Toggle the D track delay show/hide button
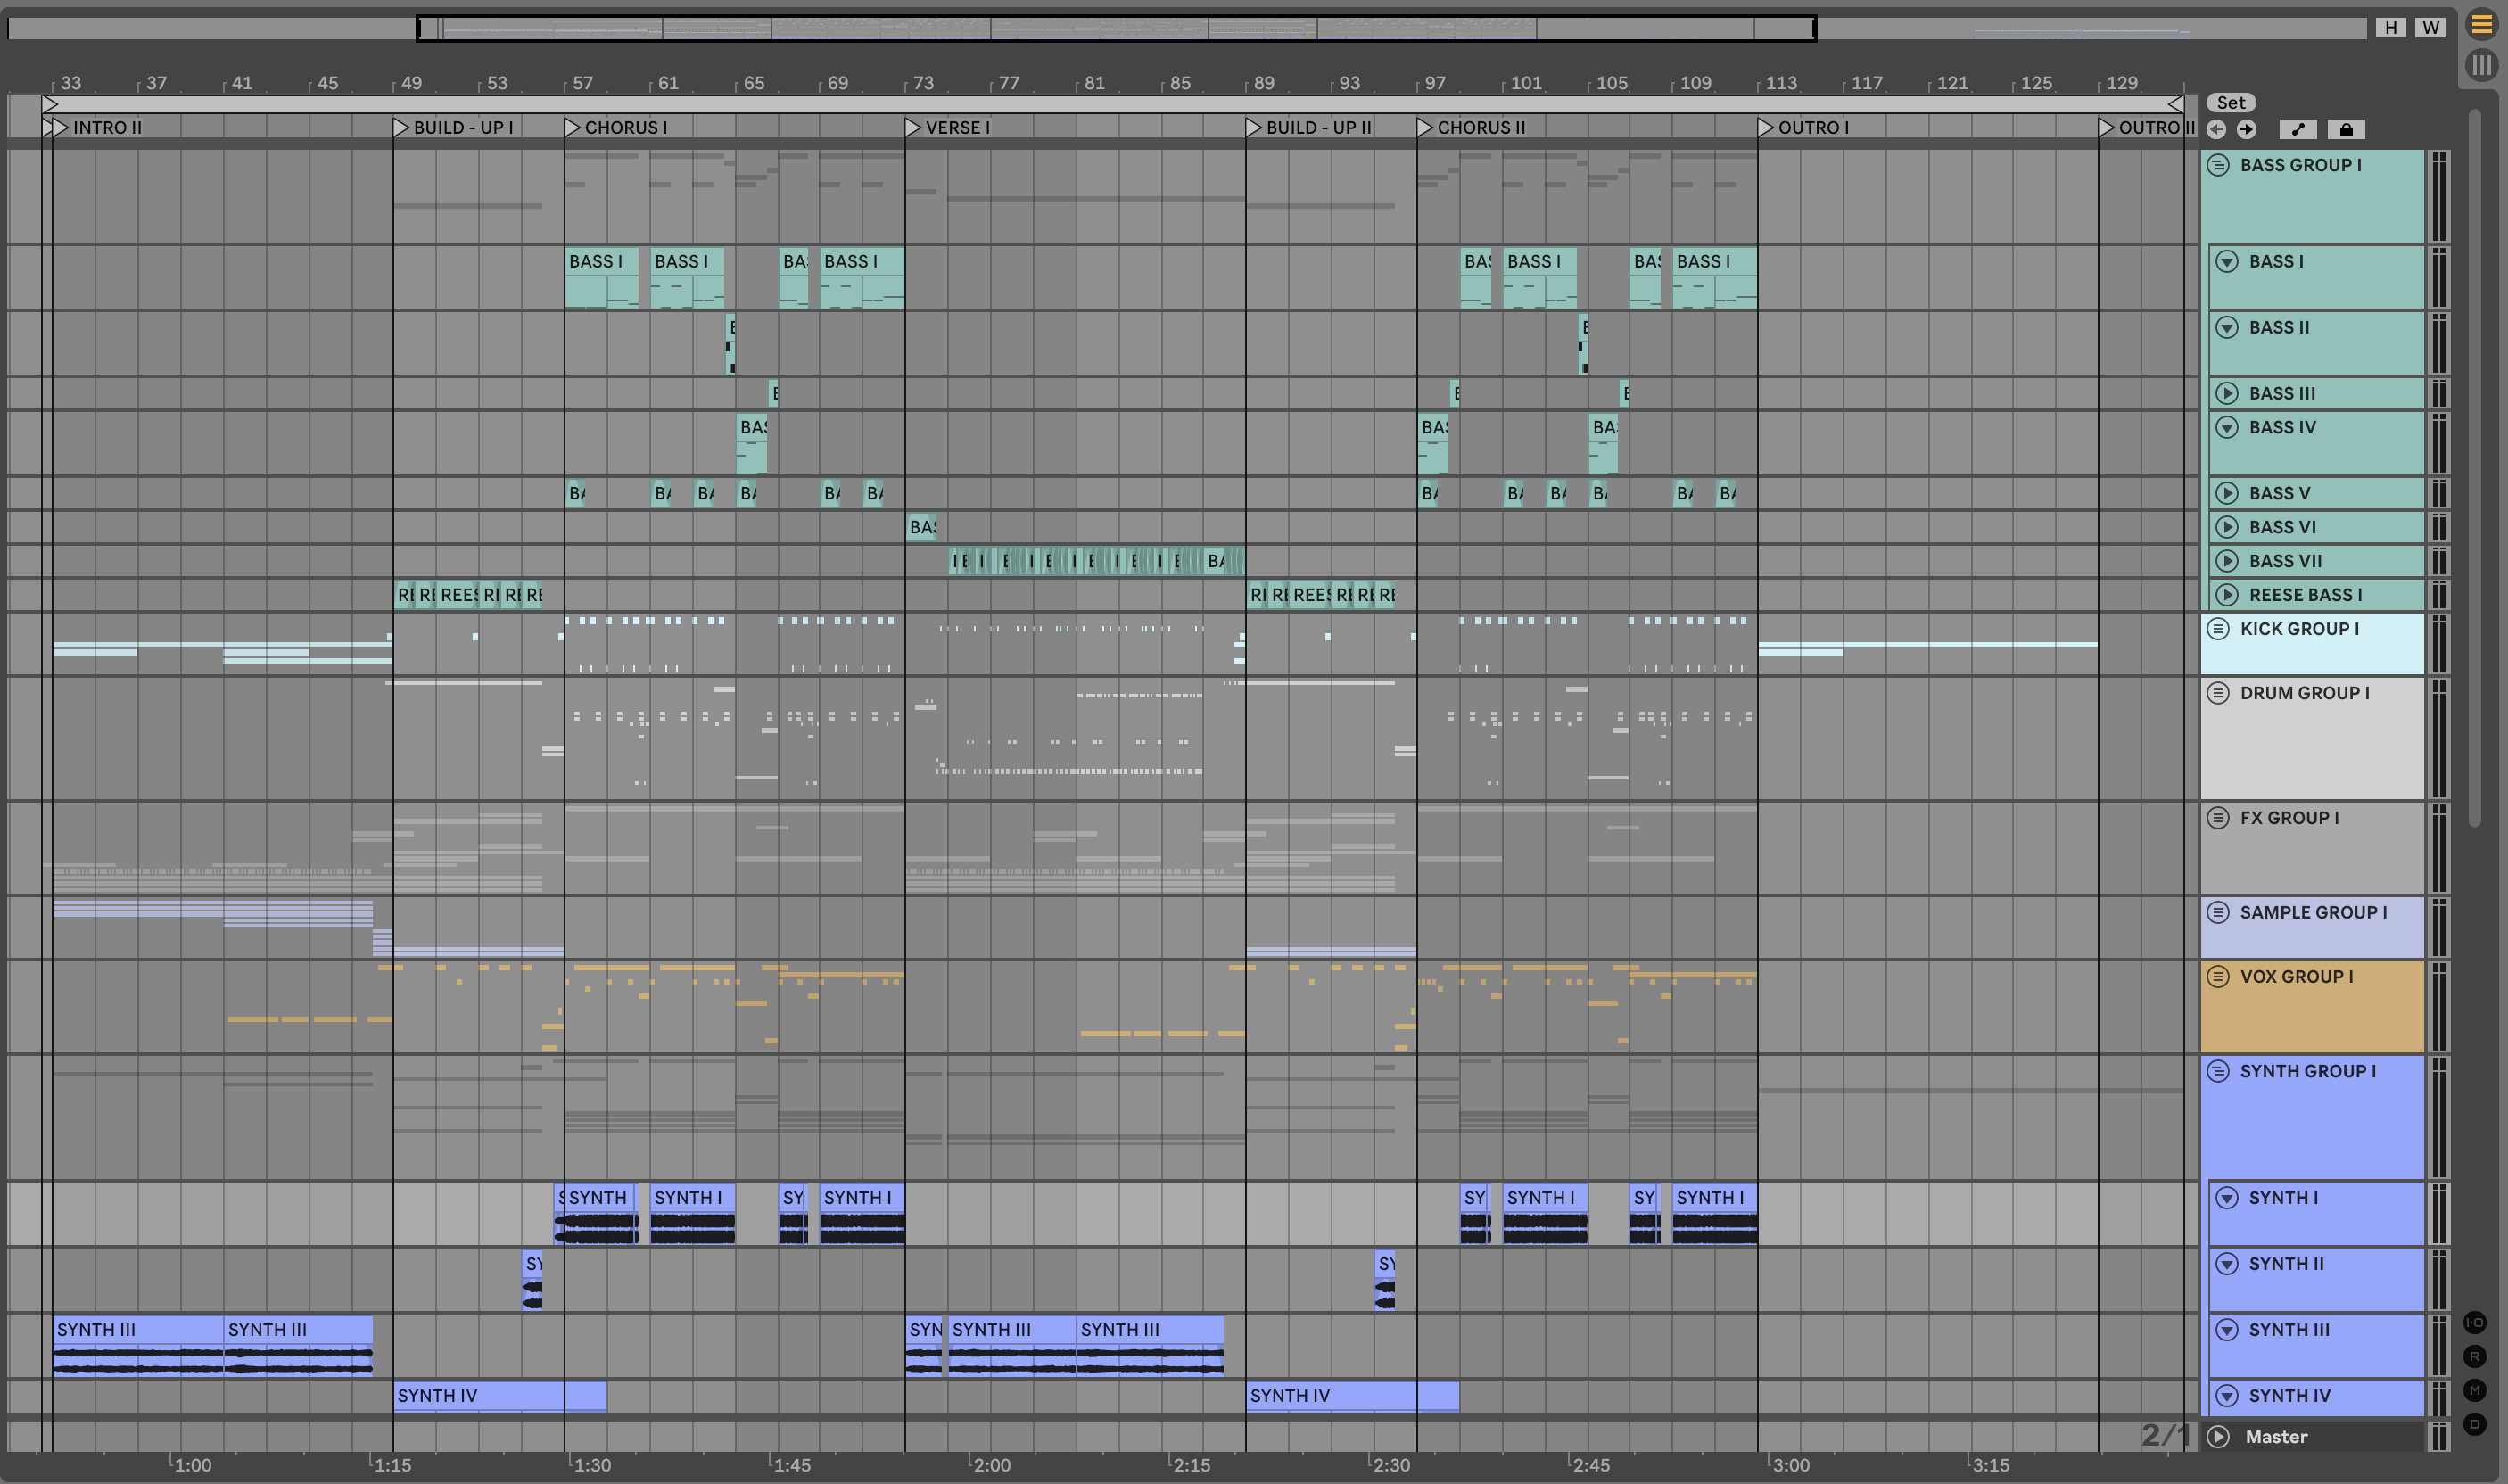 tap(2475, 1424)
